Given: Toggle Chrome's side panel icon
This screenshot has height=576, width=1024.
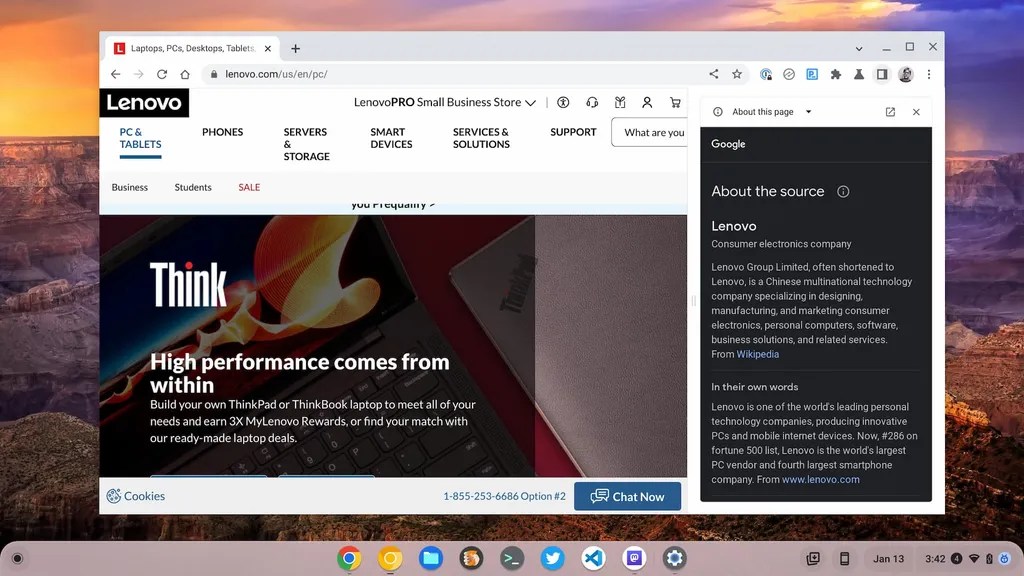Looking at the screenshot, I should [882, 74].
